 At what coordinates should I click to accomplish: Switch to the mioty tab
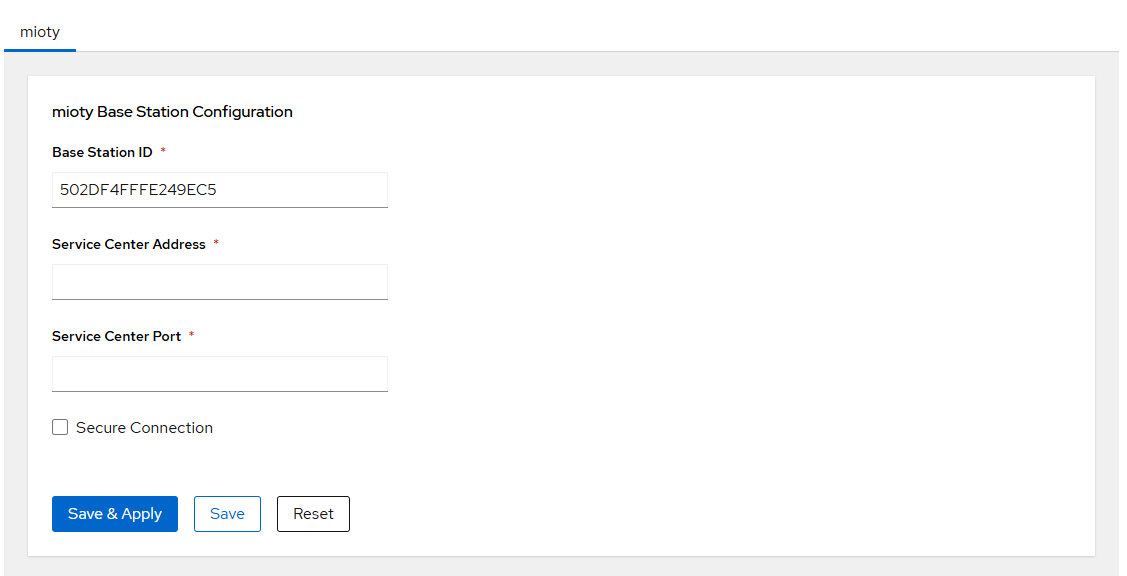tap(40, 32)
